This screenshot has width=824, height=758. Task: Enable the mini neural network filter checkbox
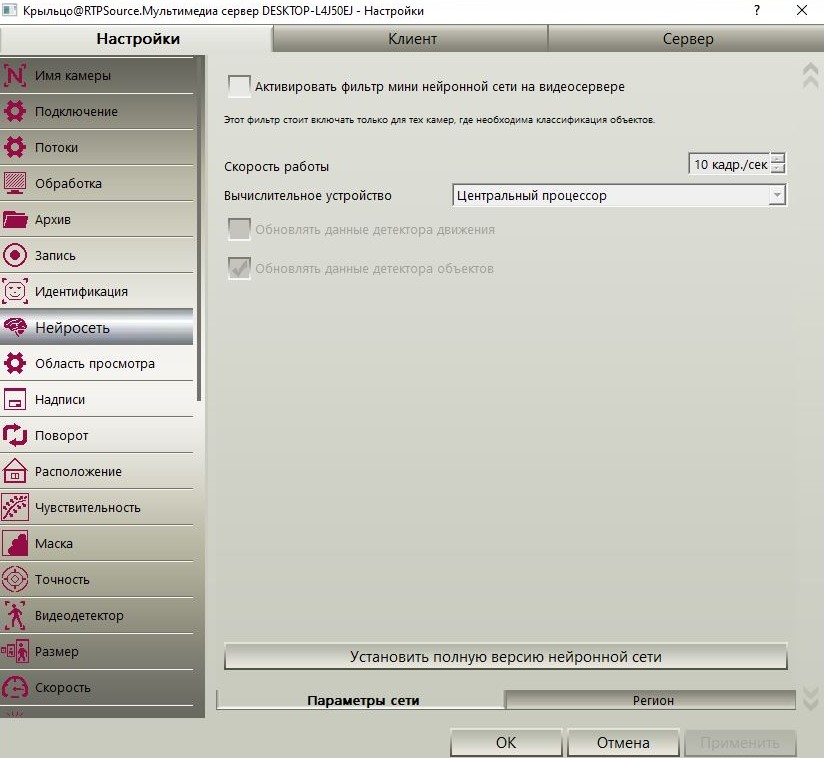coord(239,86)
